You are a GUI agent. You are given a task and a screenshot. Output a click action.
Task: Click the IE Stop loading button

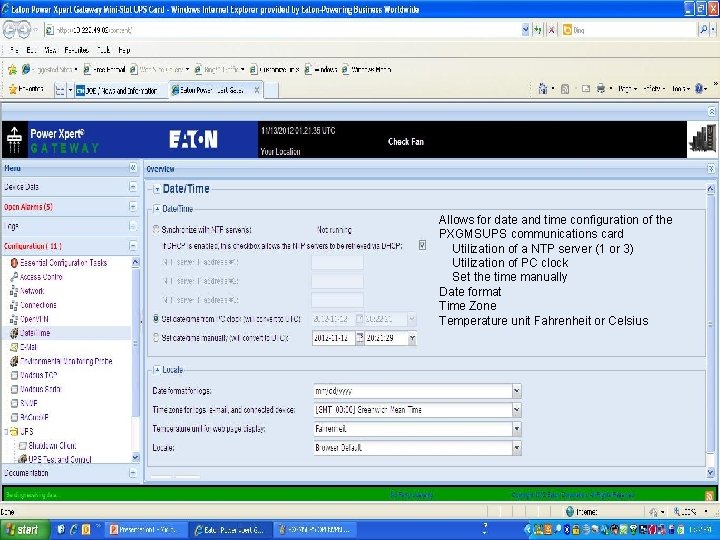551,30
